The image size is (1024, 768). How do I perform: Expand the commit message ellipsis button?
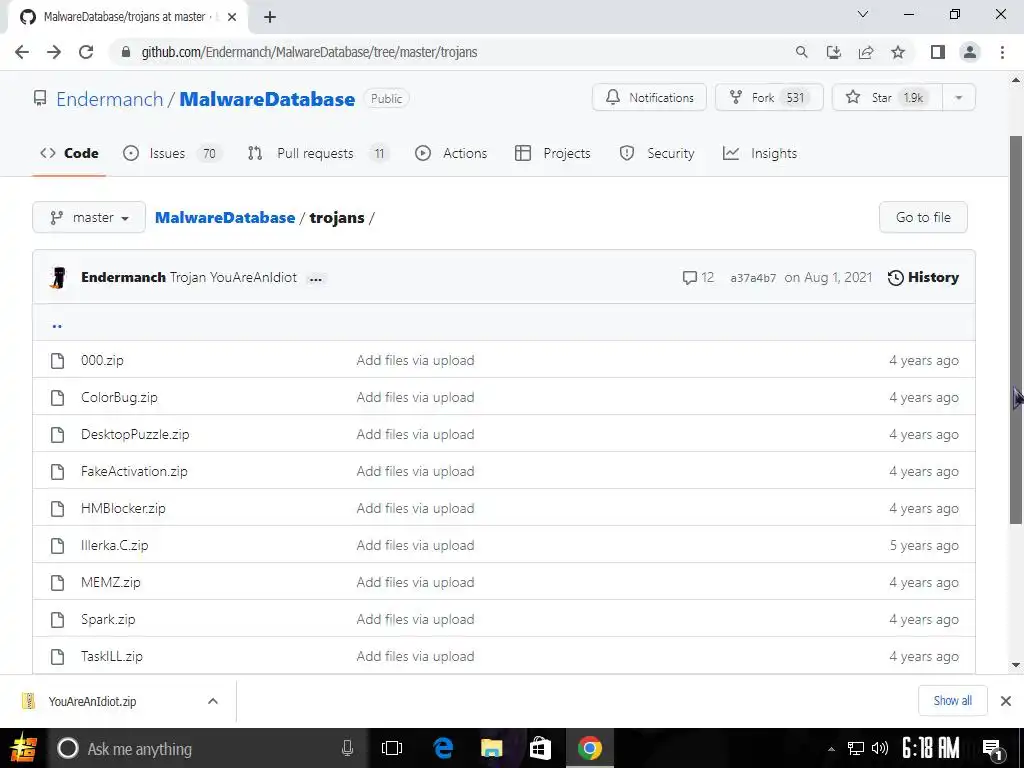[315, 279]
